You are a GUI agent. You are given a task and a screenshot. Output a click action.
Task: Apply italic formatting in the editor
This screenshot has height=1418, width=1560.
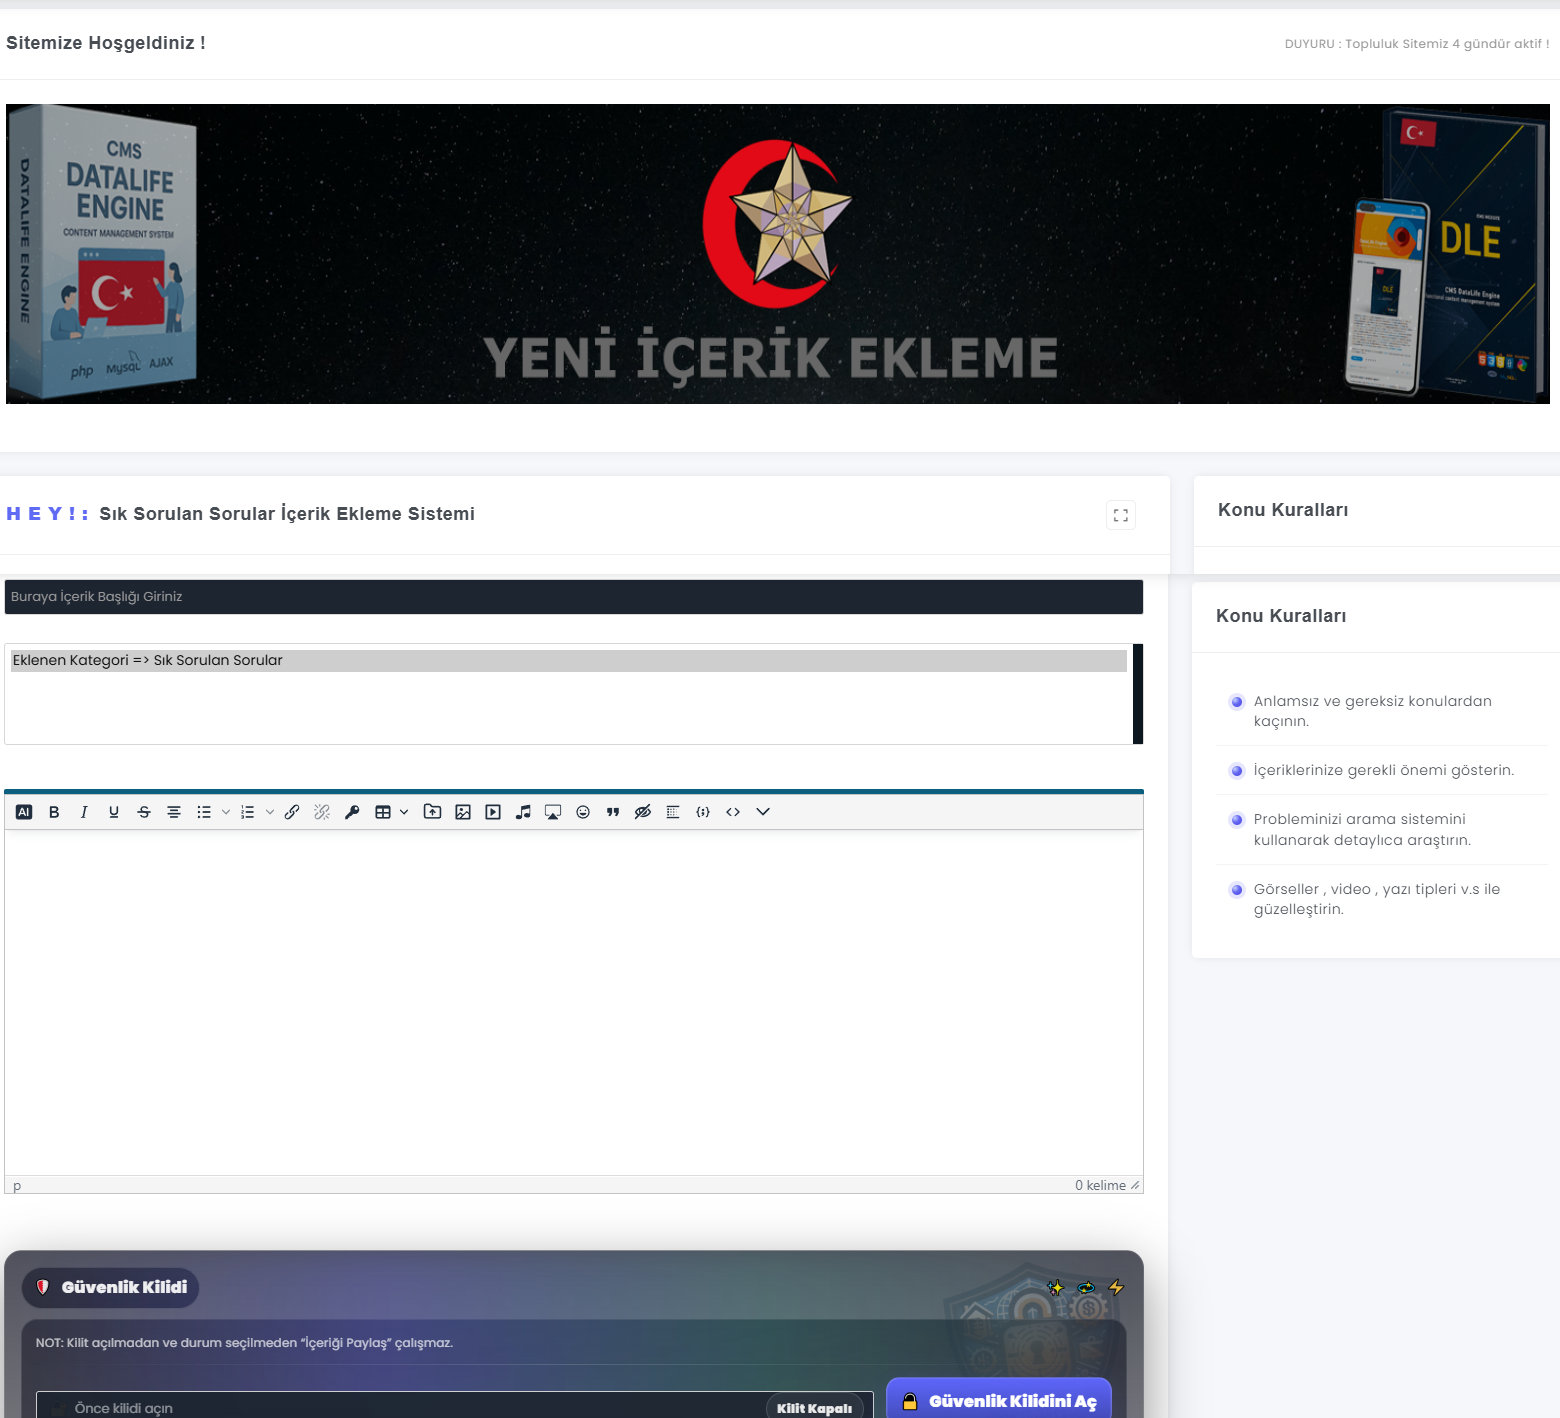(x=84, y=812)
